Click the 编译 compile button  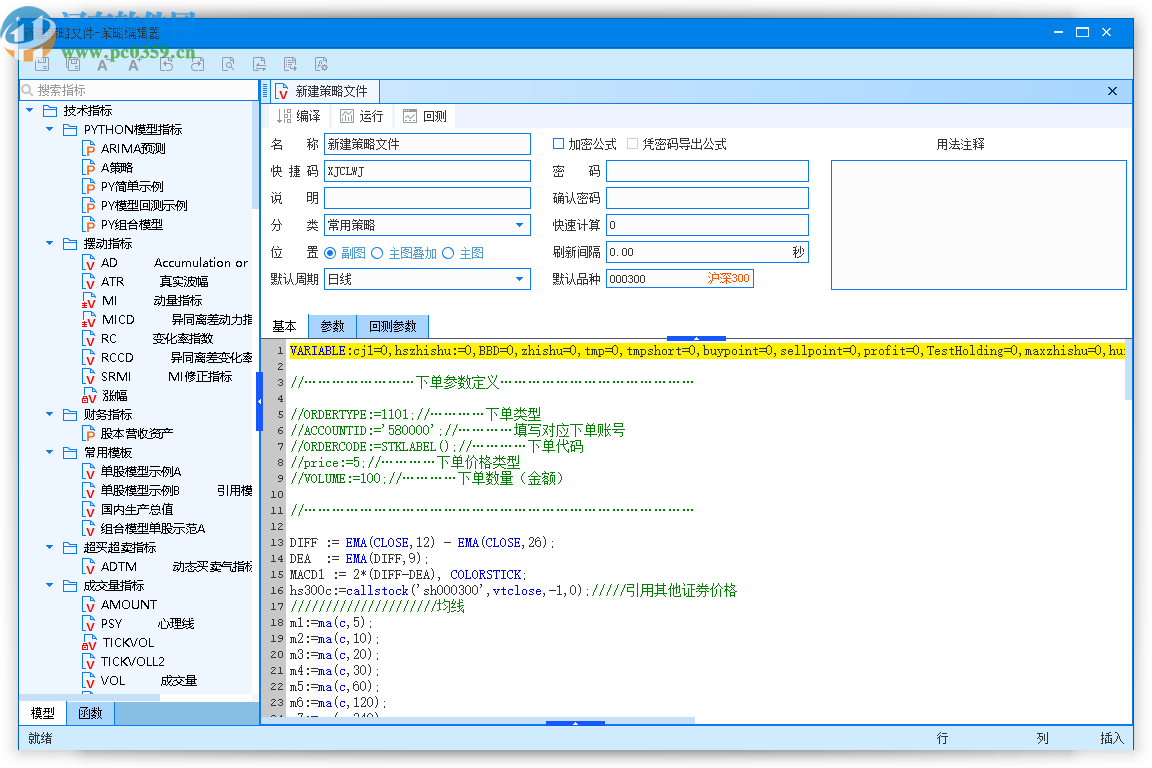point(300,116)
